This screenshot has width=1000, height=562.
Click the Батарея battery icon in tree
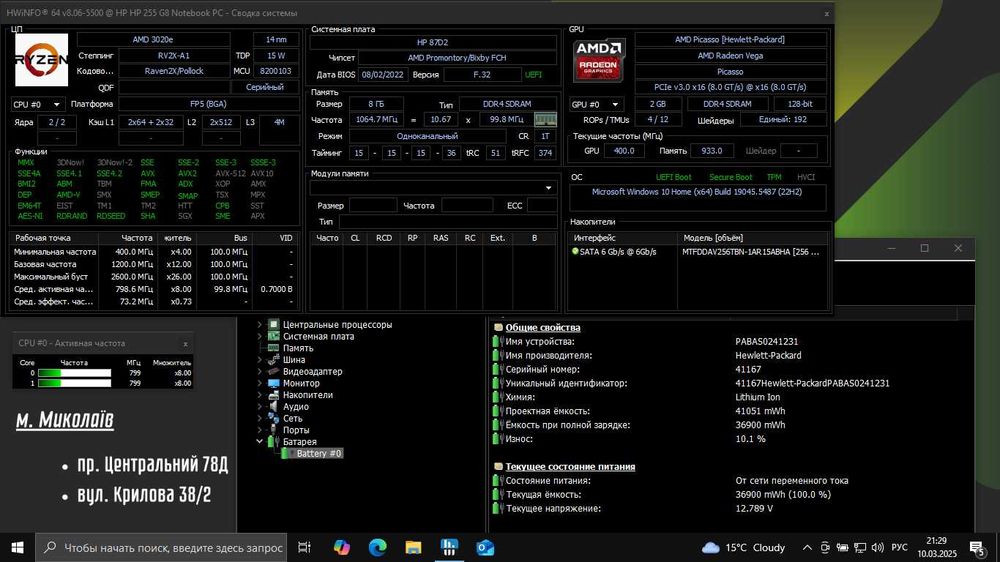coord(274,441)
